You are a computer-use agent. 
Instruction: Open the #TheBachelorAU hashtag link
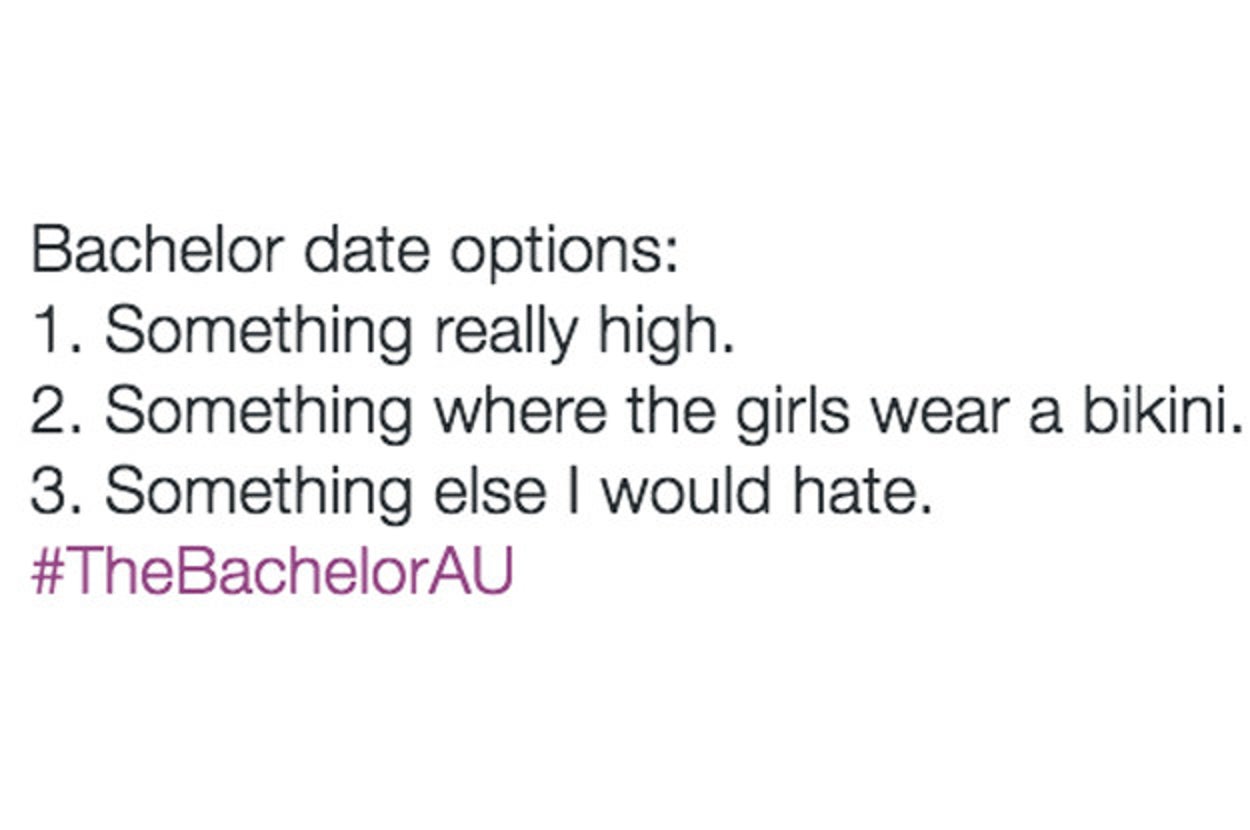coord(272,571)
